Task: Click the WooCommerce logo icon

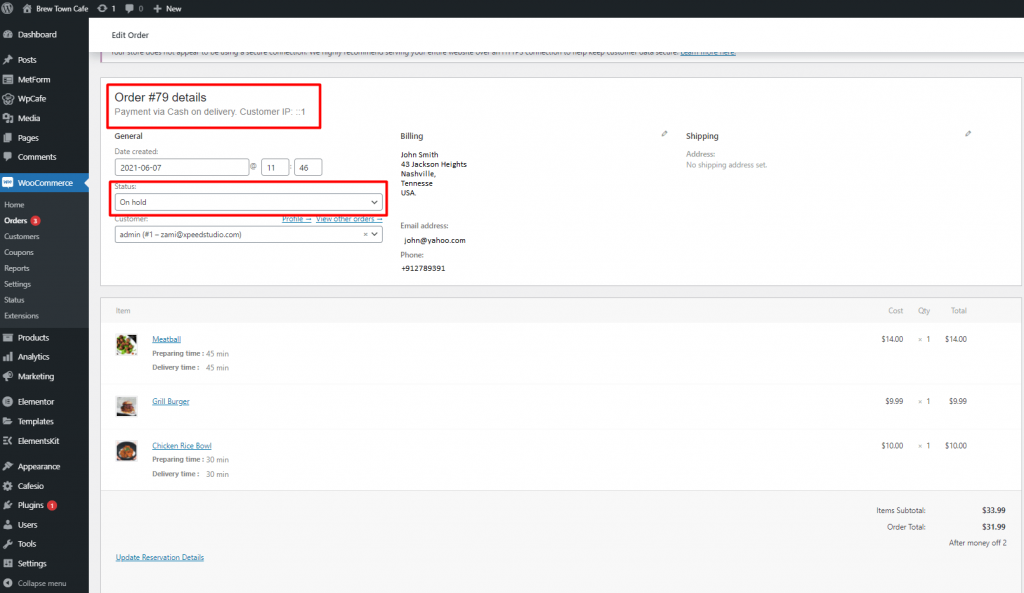Action: (8, 183)
